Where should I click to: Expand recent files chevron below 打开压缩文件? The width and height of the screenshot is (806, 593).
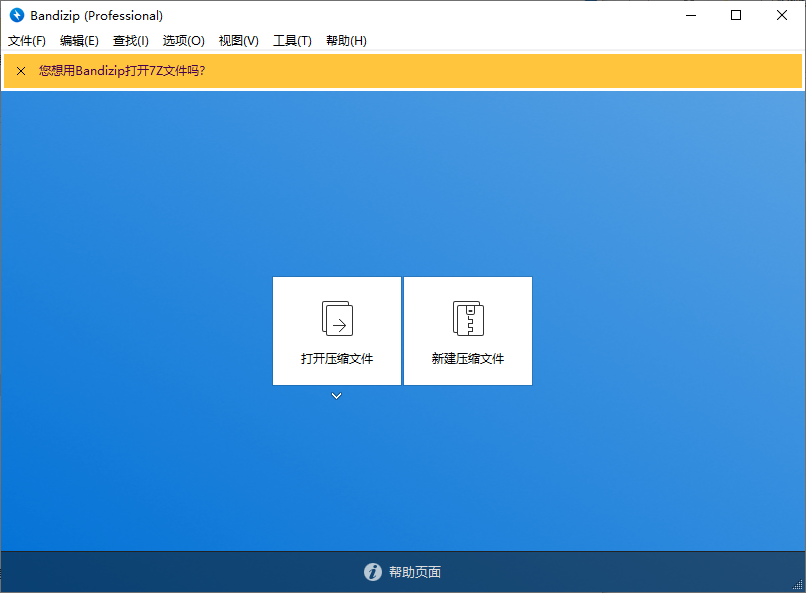coord(337,396)
